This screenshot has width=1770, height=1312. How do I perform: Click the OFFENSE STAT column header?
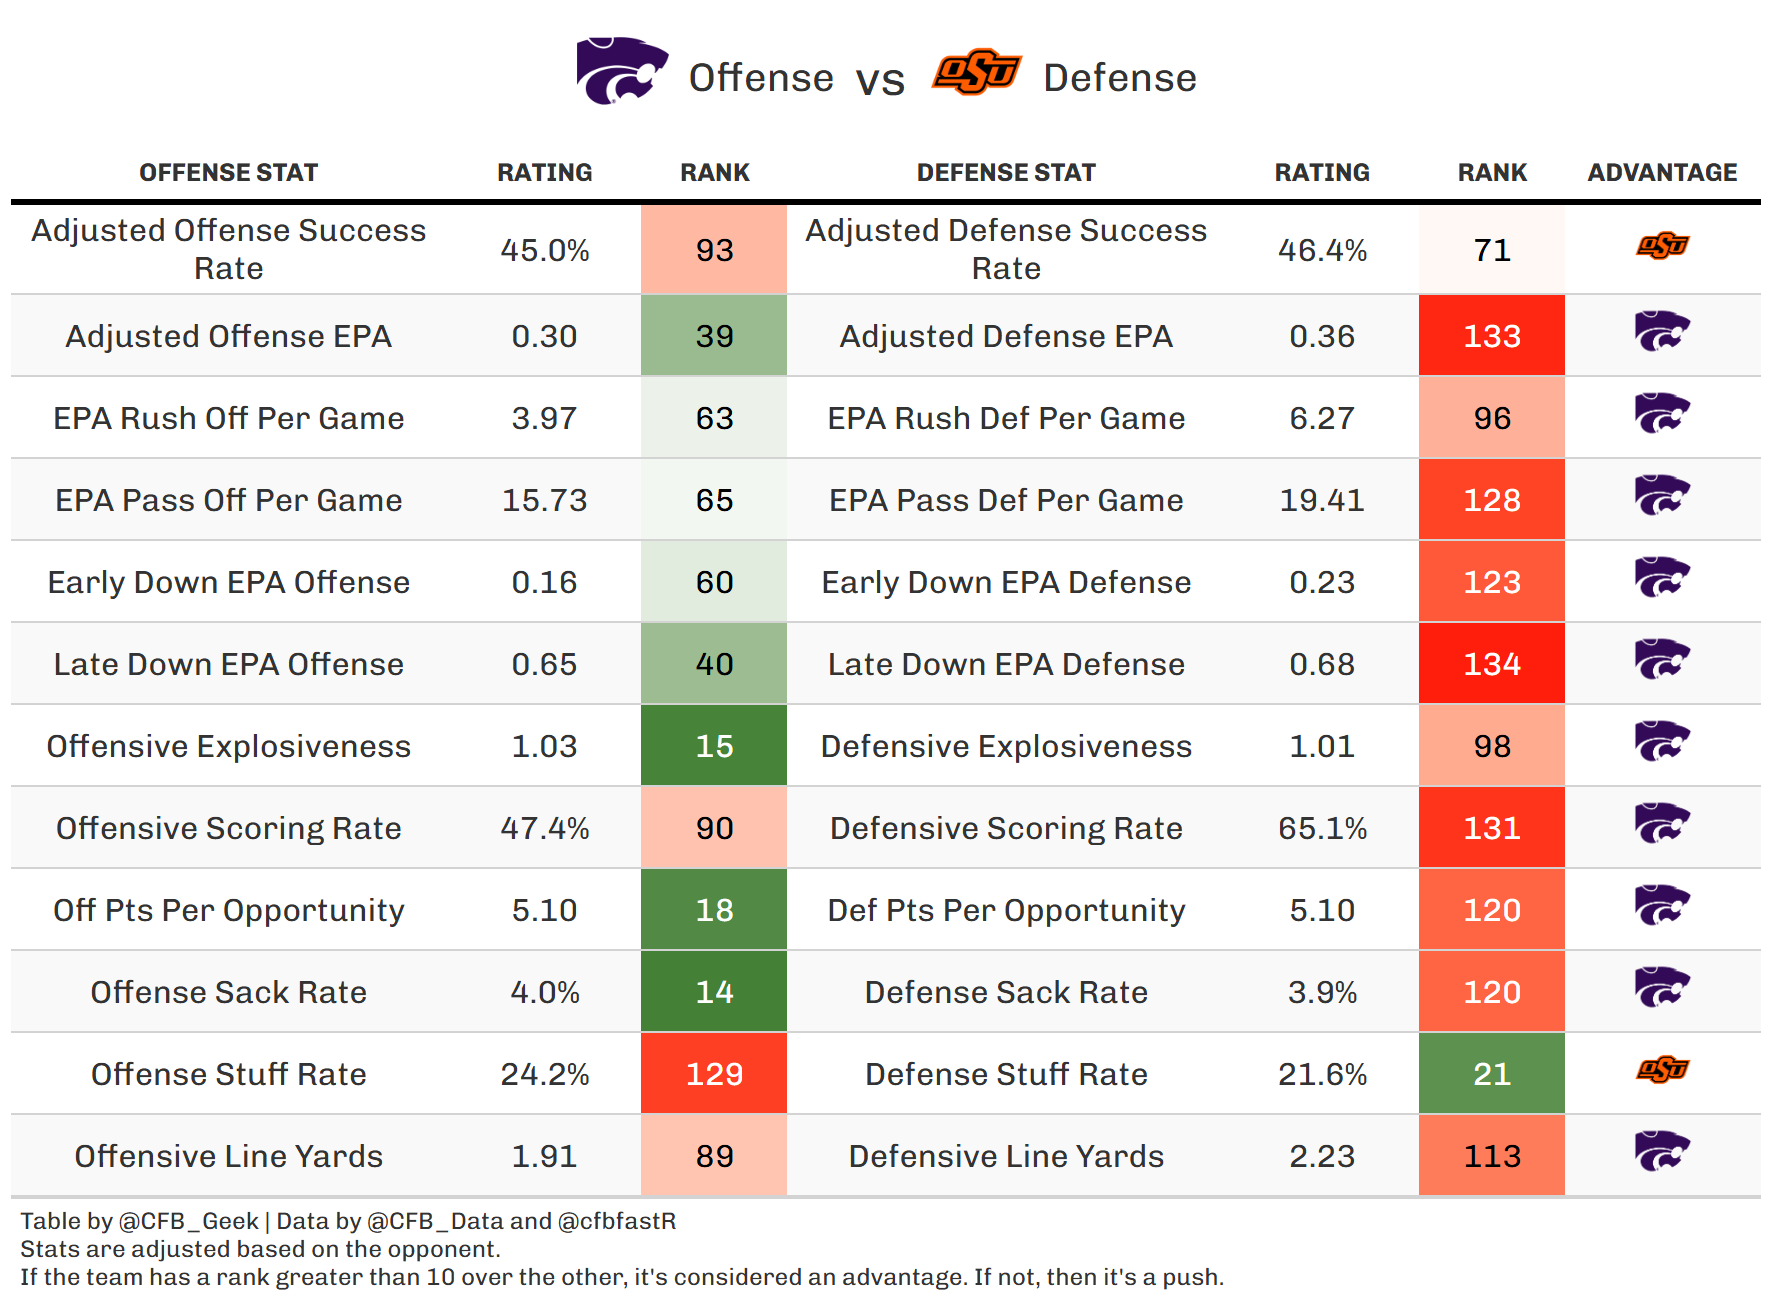click(x=228, y=173)
